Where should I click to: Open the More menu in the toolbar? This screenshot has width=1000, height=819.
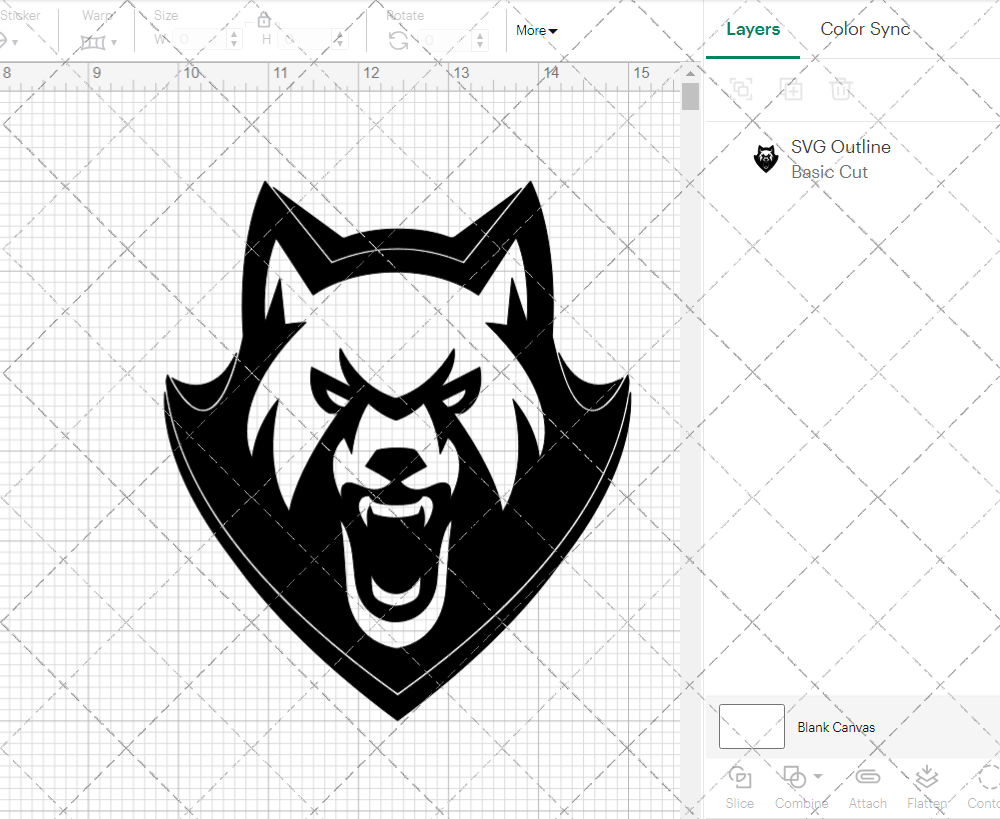[x=536, y=31]
